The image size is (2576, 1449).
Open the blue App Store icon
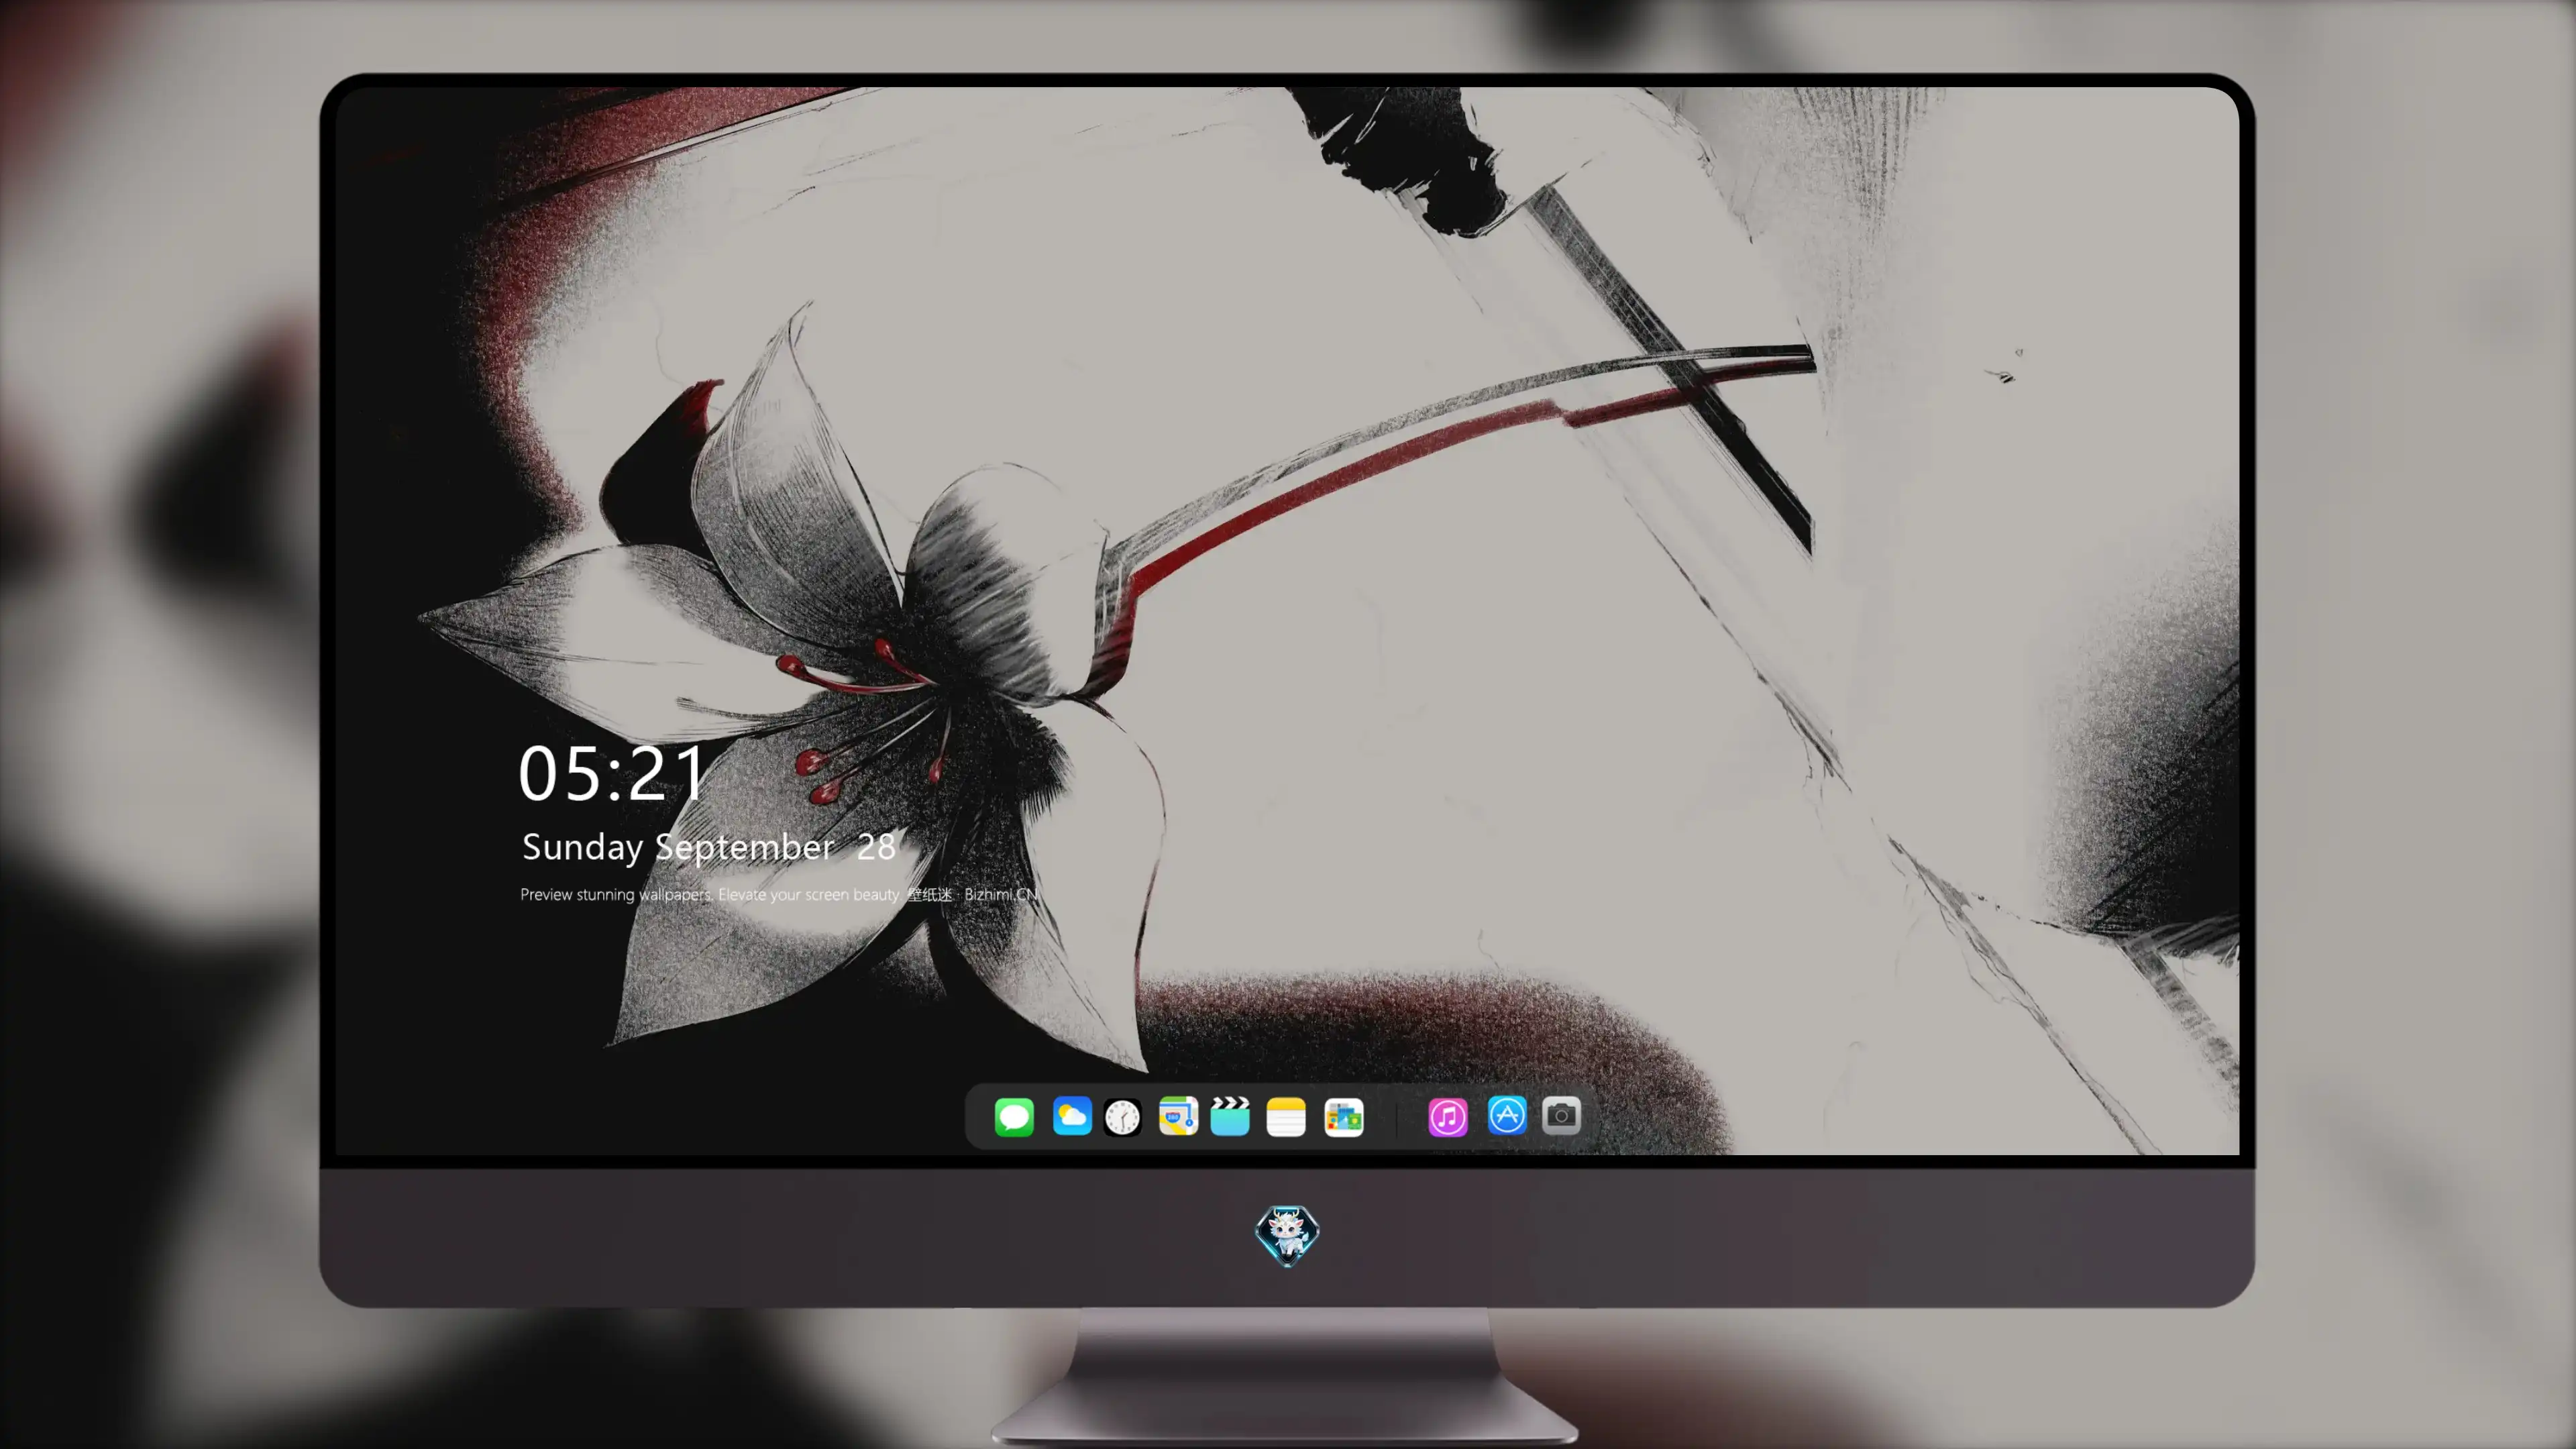(1507, 1115)
